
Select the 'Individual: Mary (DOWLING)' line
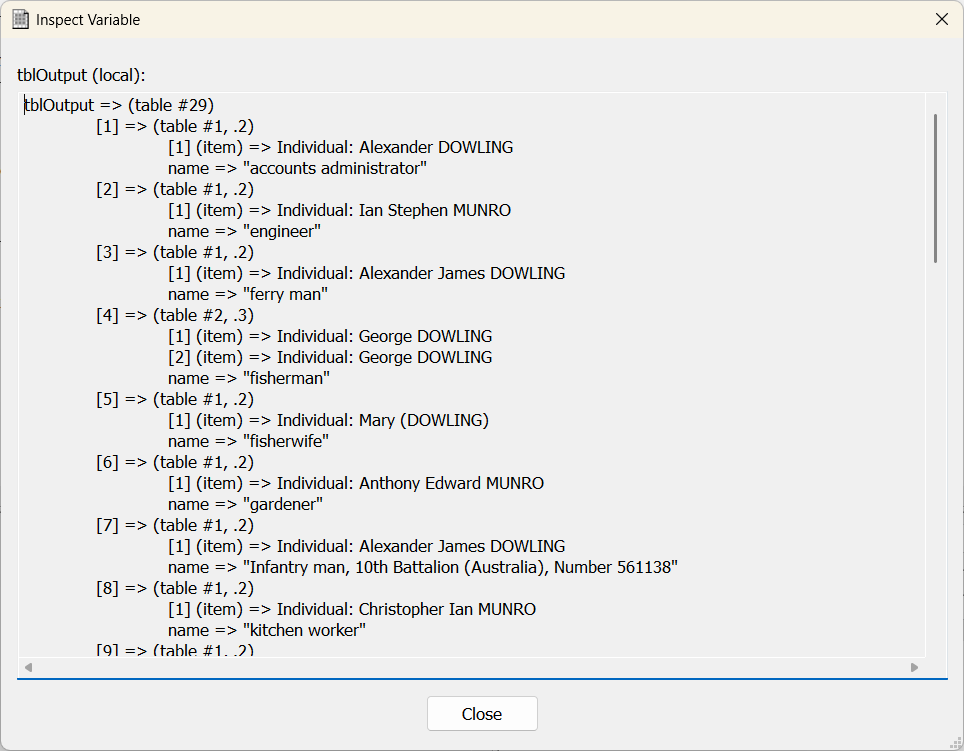(328, 420)
